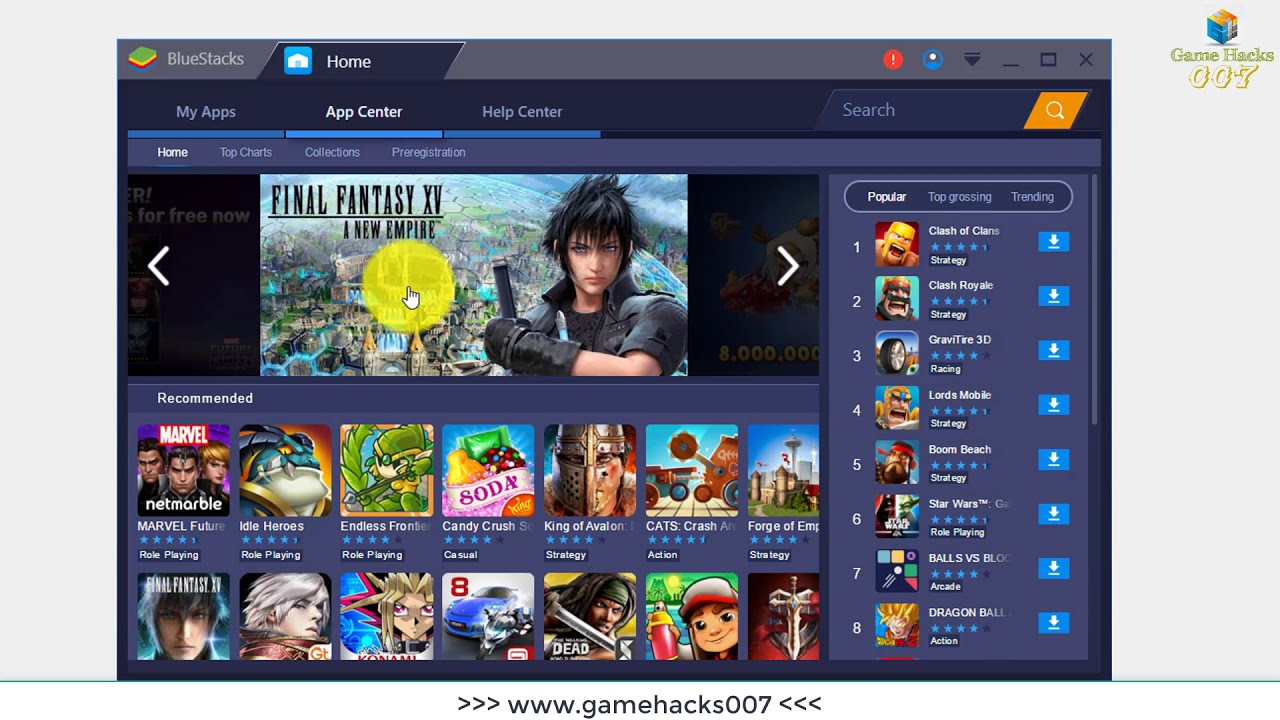Open the Collections sub-tab

point(332,152)
